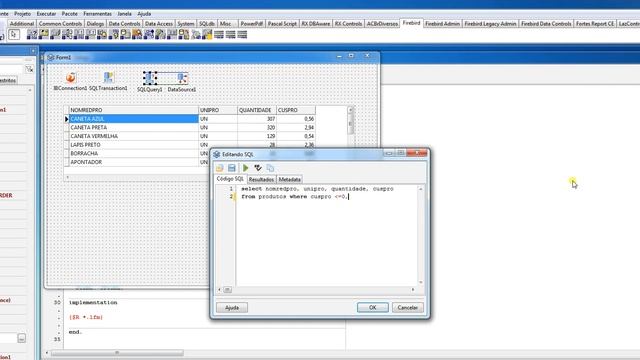
Task: Click CUSPRO column header in grid
Action: pyautogui.click(x=296, y=110)
